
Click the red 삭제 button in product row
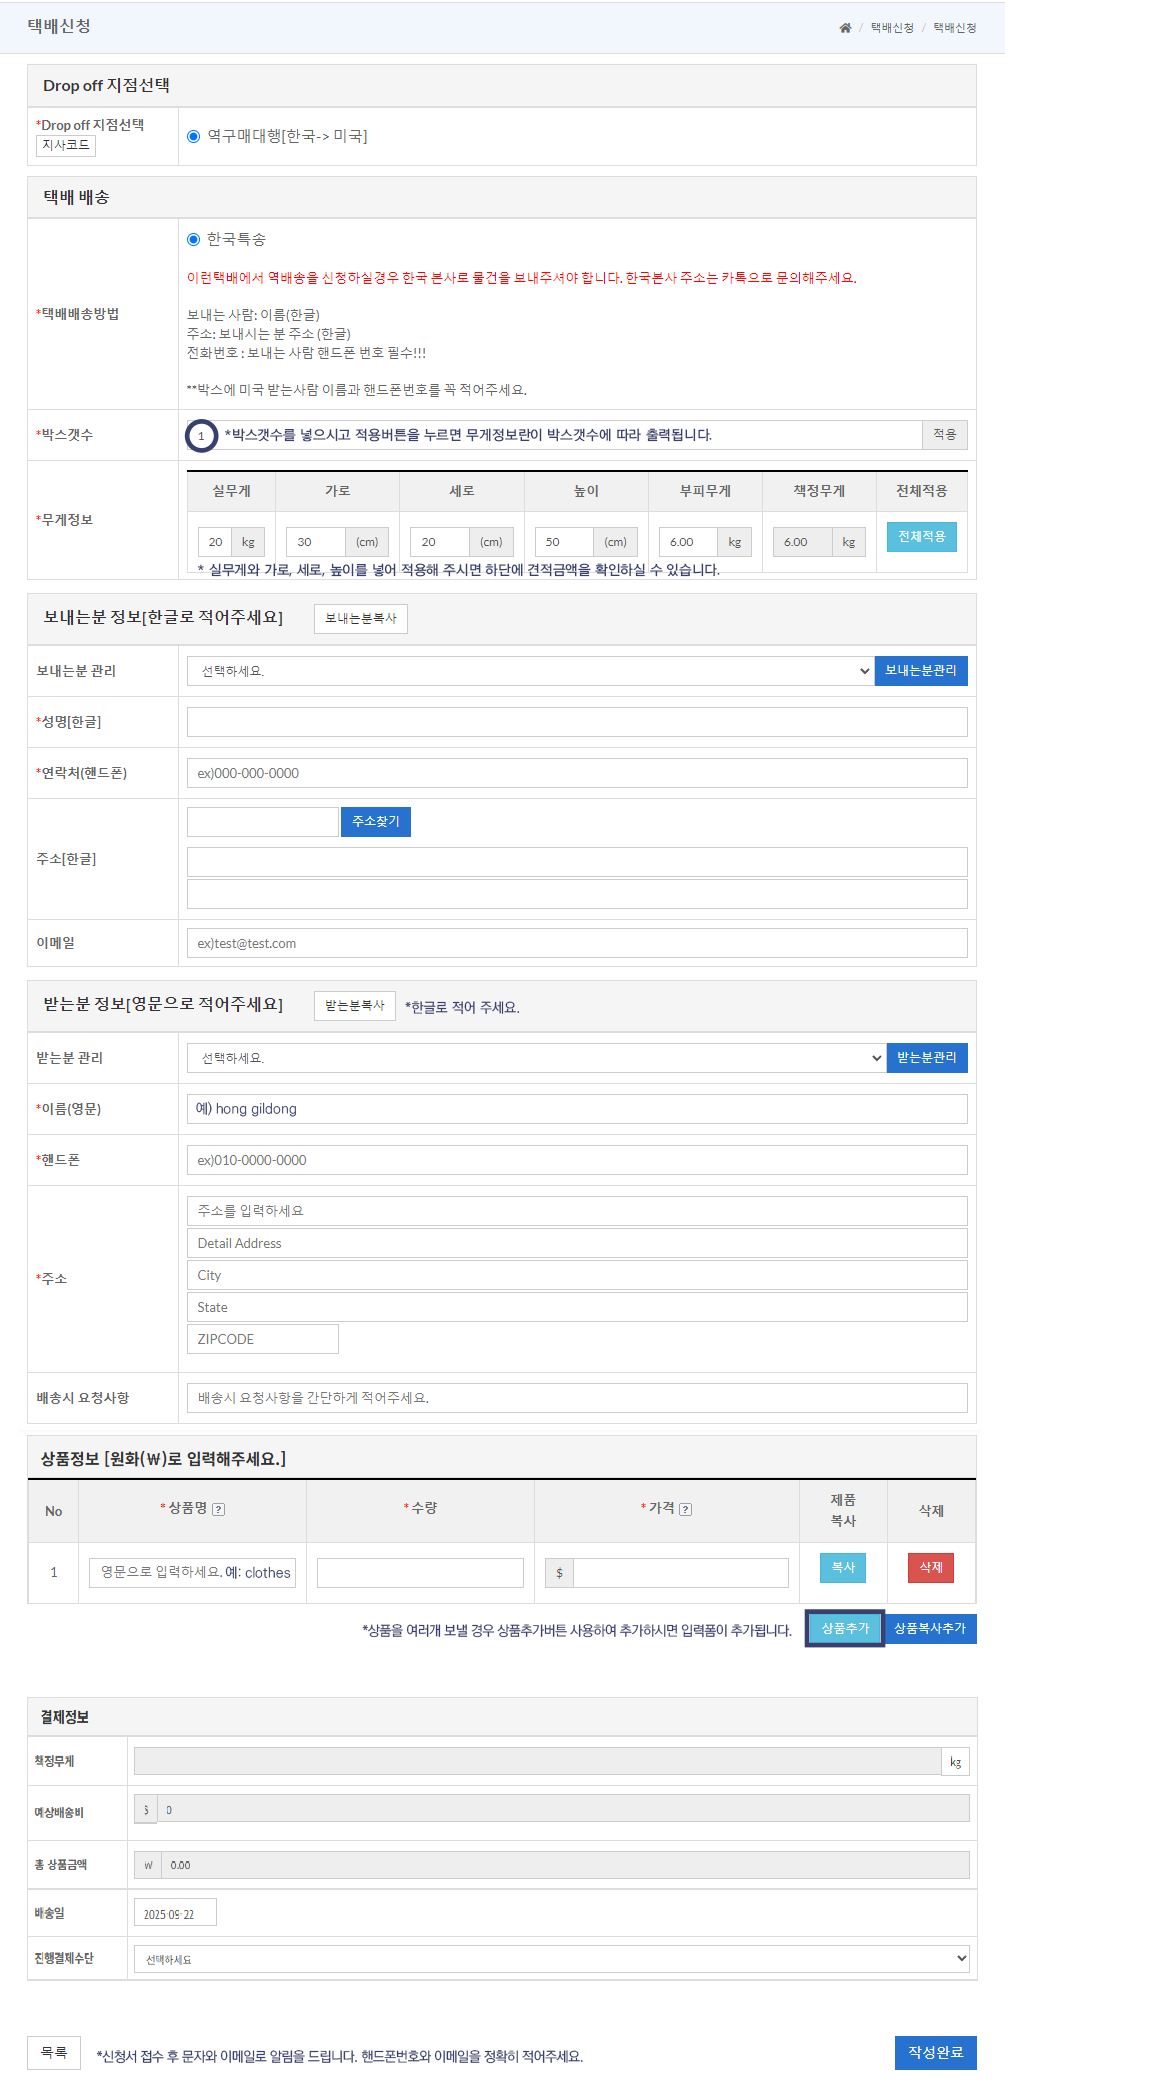(930, 1567)
